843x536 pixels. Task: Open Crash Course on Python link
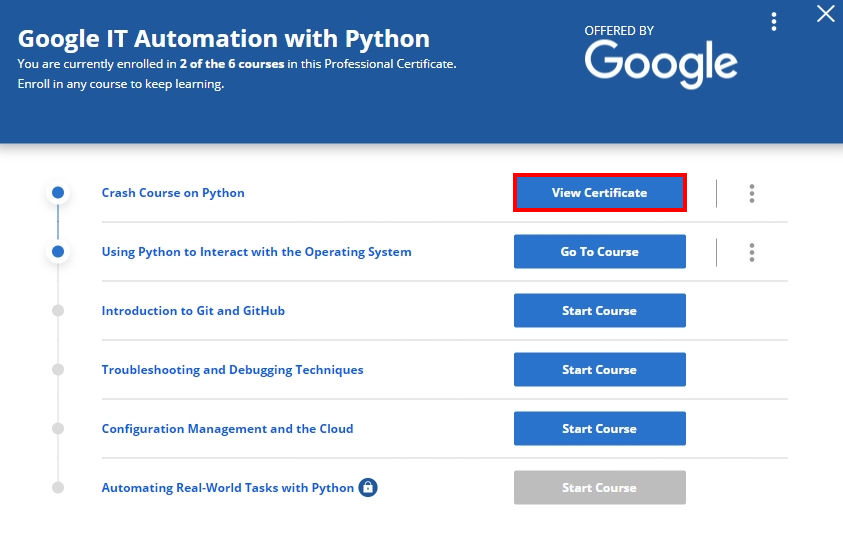coord(173,193)
